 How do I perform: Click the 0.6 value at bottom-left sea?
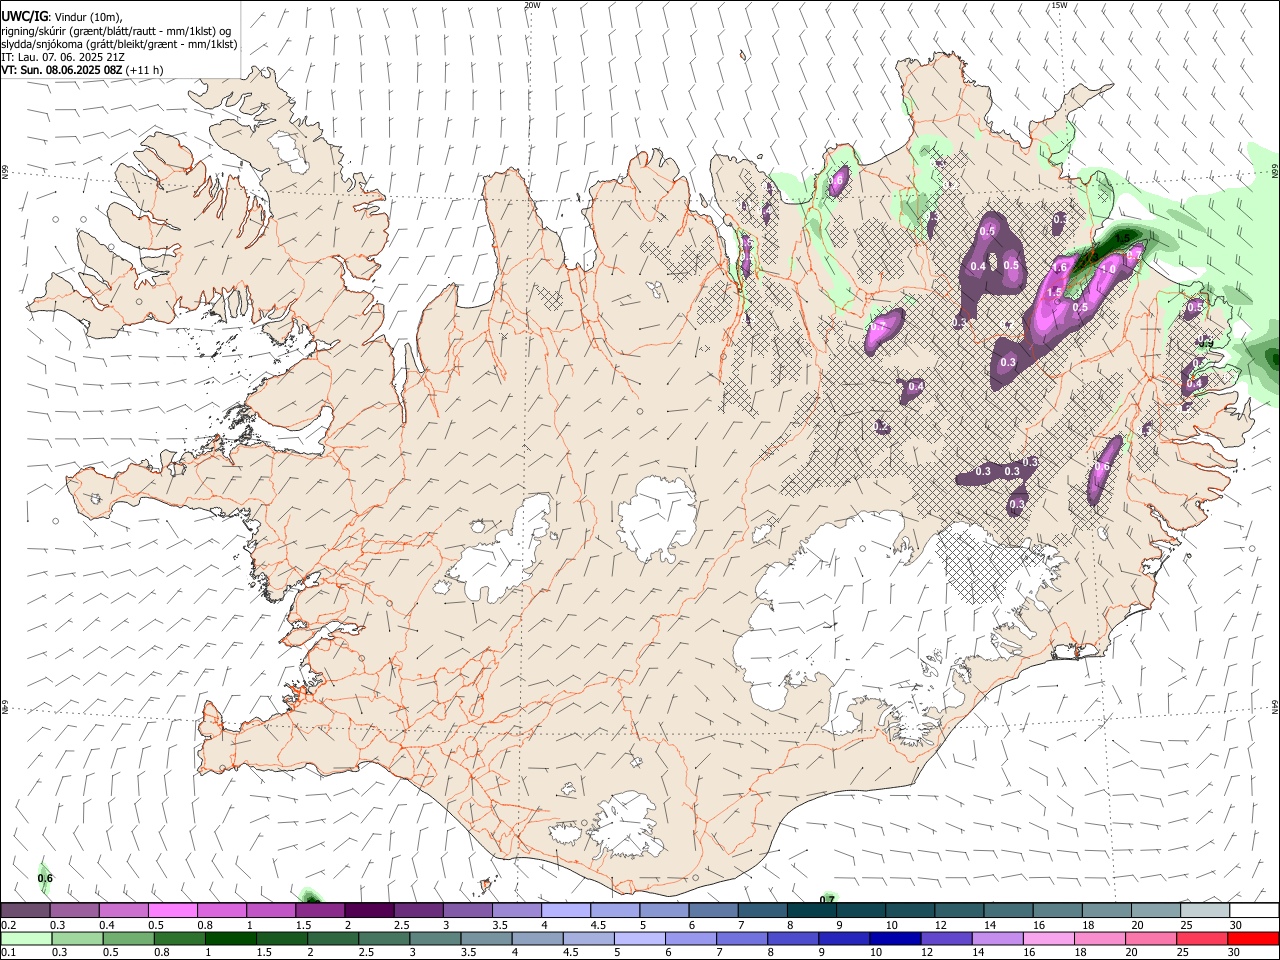coord(45,879)
